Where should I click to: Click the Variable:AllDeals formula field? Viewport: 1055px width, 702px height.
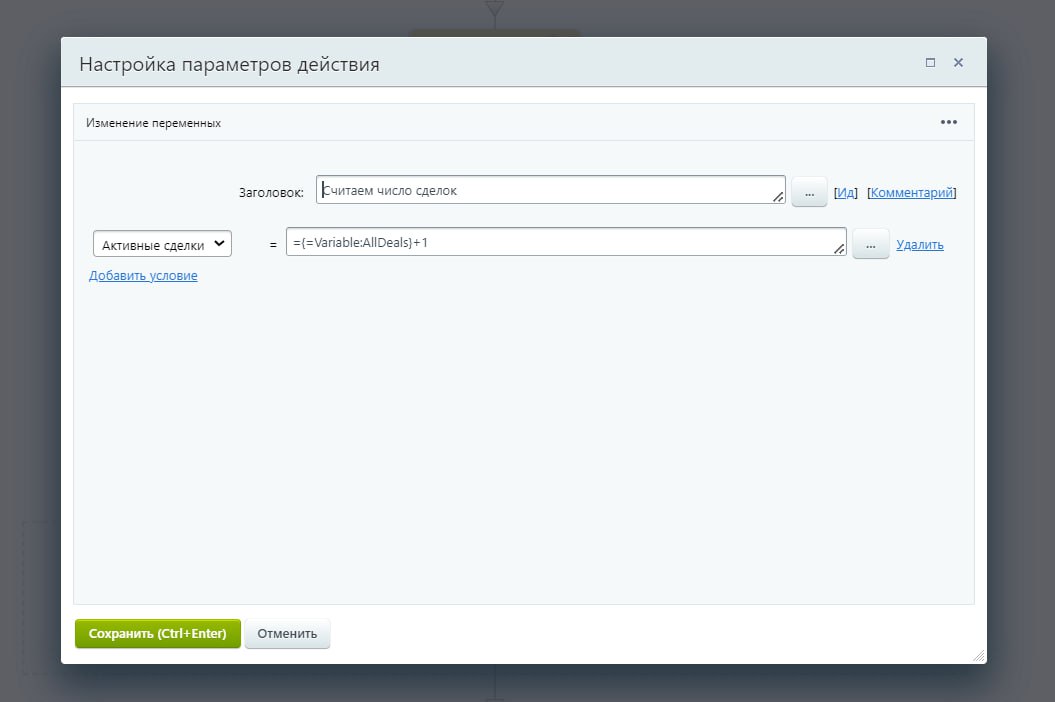[x=566, y=242]
